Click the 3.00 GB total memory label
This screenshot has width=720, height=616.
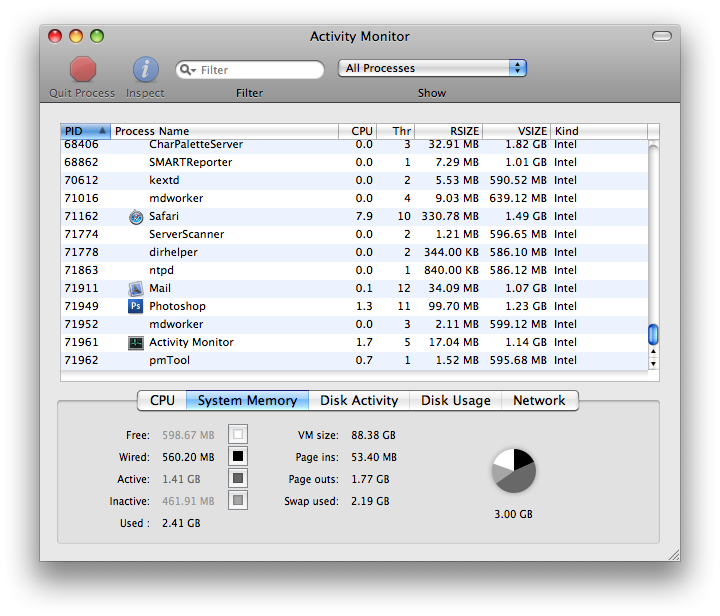pos(513,514)
